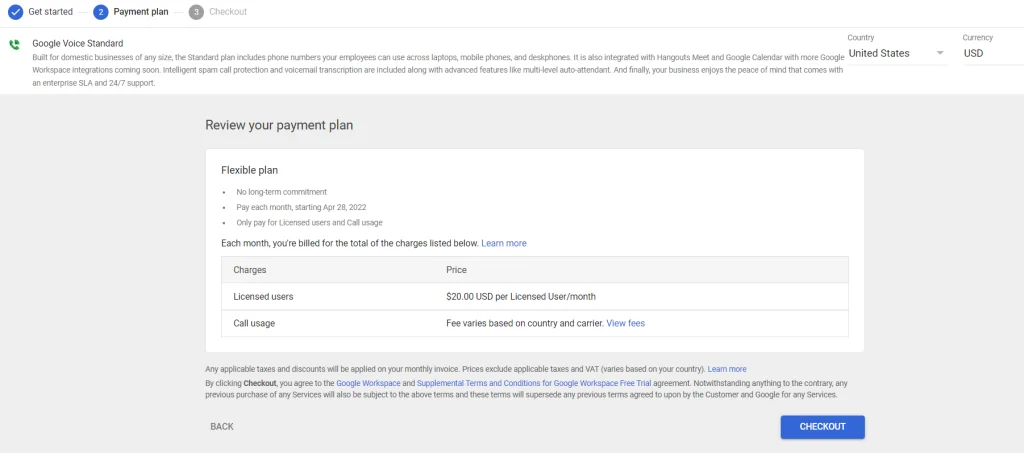Click the Flexible plan heading
The width and height of the screenshot is (1024, 453).
click(249, 171)
